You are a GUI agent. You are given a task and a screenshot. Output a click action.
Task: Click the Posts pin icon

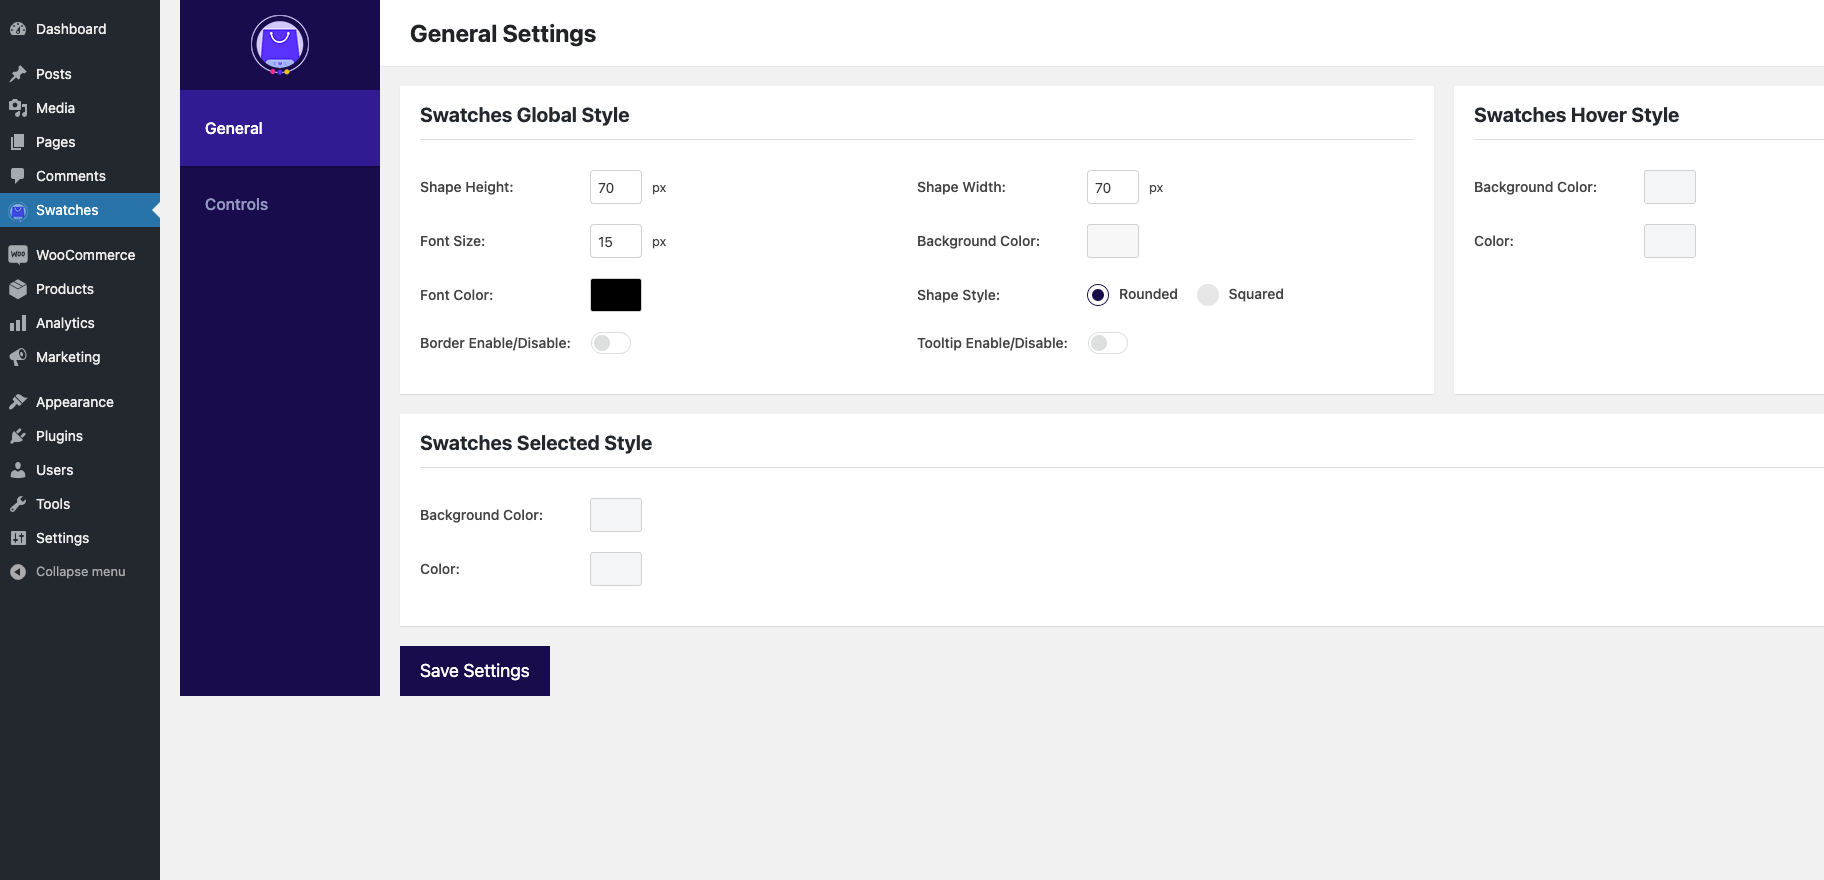[x=18, y=74]
